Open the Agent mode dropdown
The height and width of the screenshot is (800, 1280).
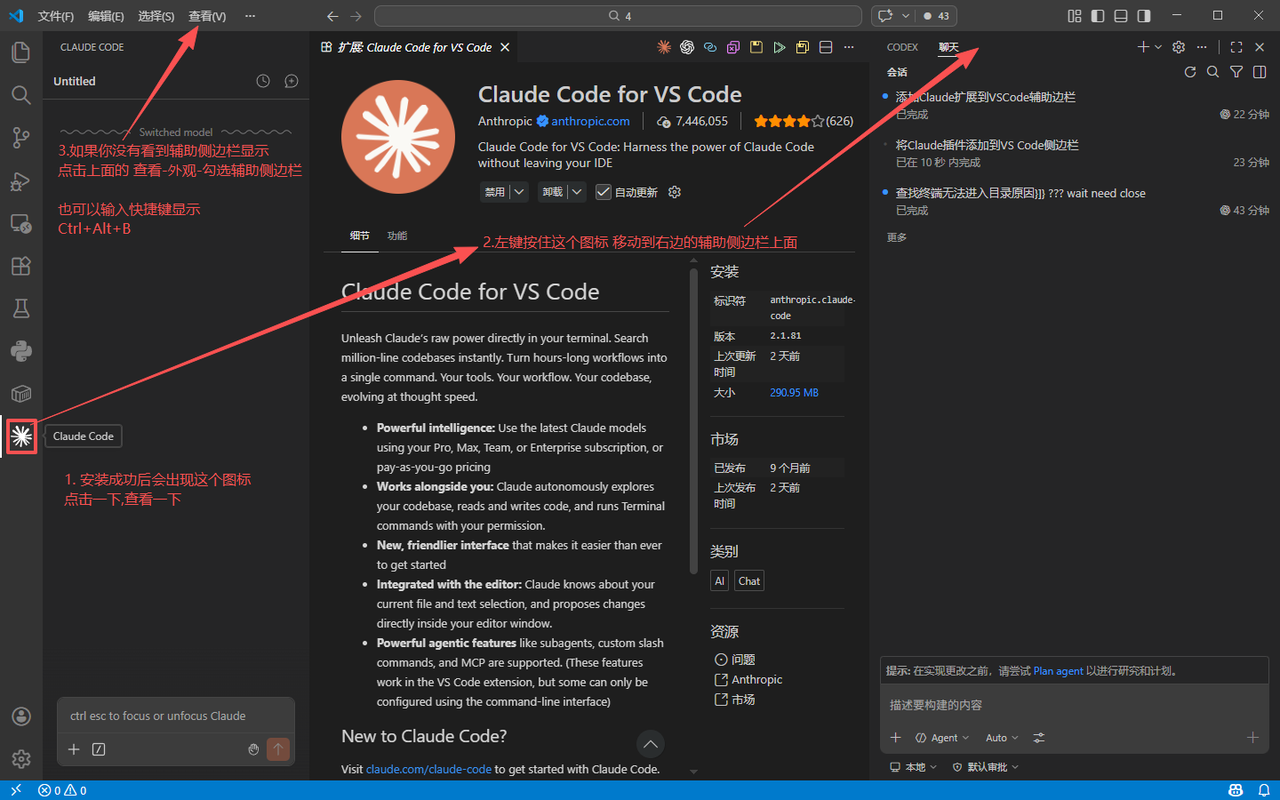click(943, 738)
